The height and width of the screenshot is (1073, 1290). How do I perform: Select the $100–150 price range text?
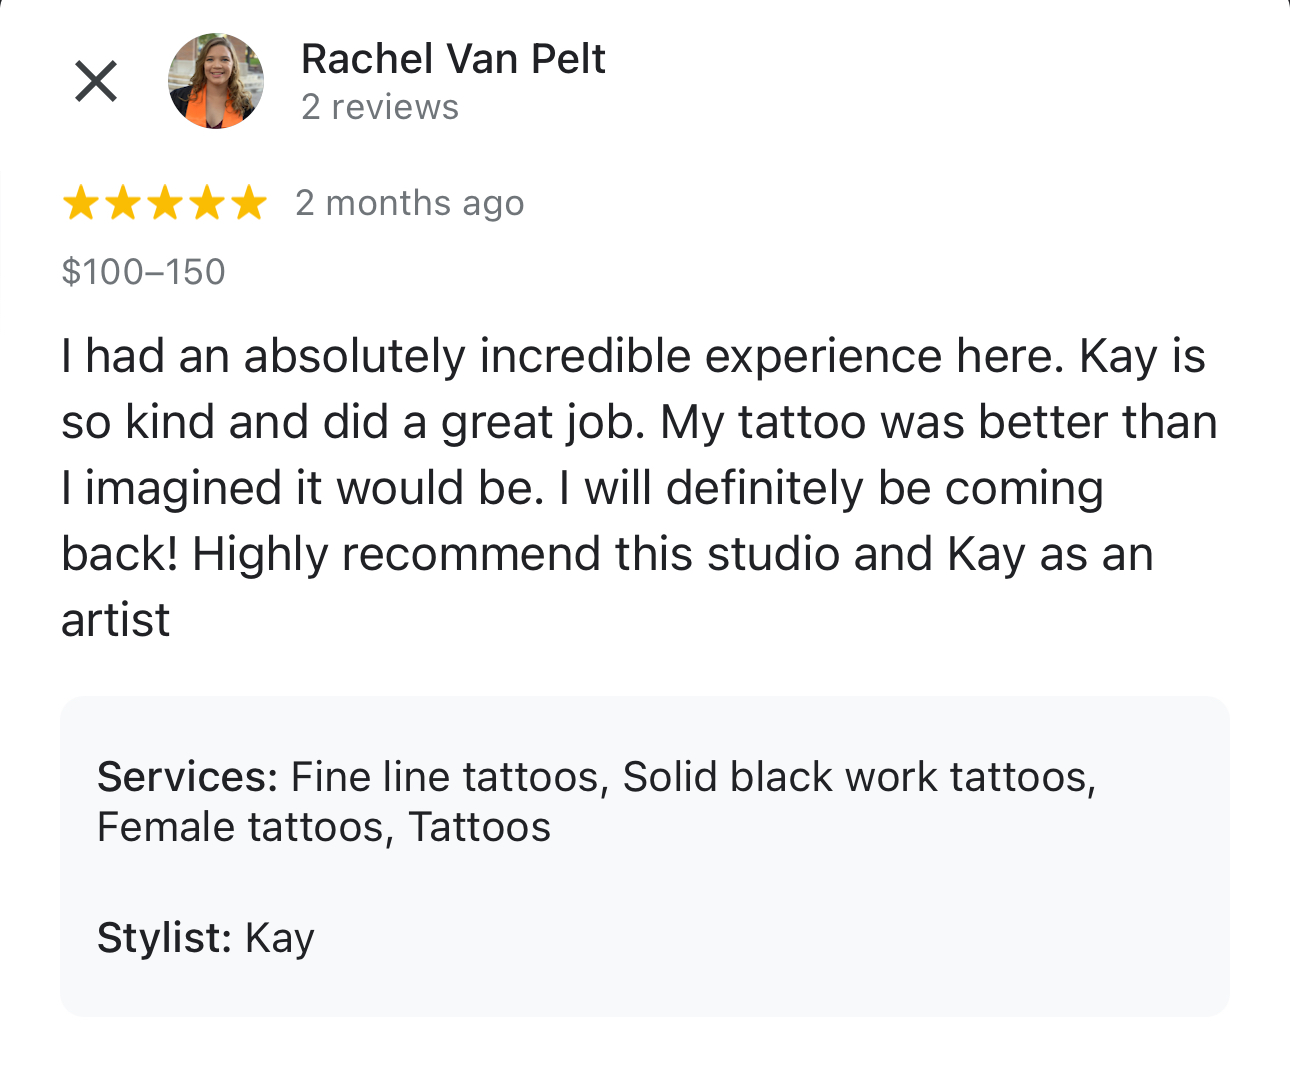coord(143,272)
